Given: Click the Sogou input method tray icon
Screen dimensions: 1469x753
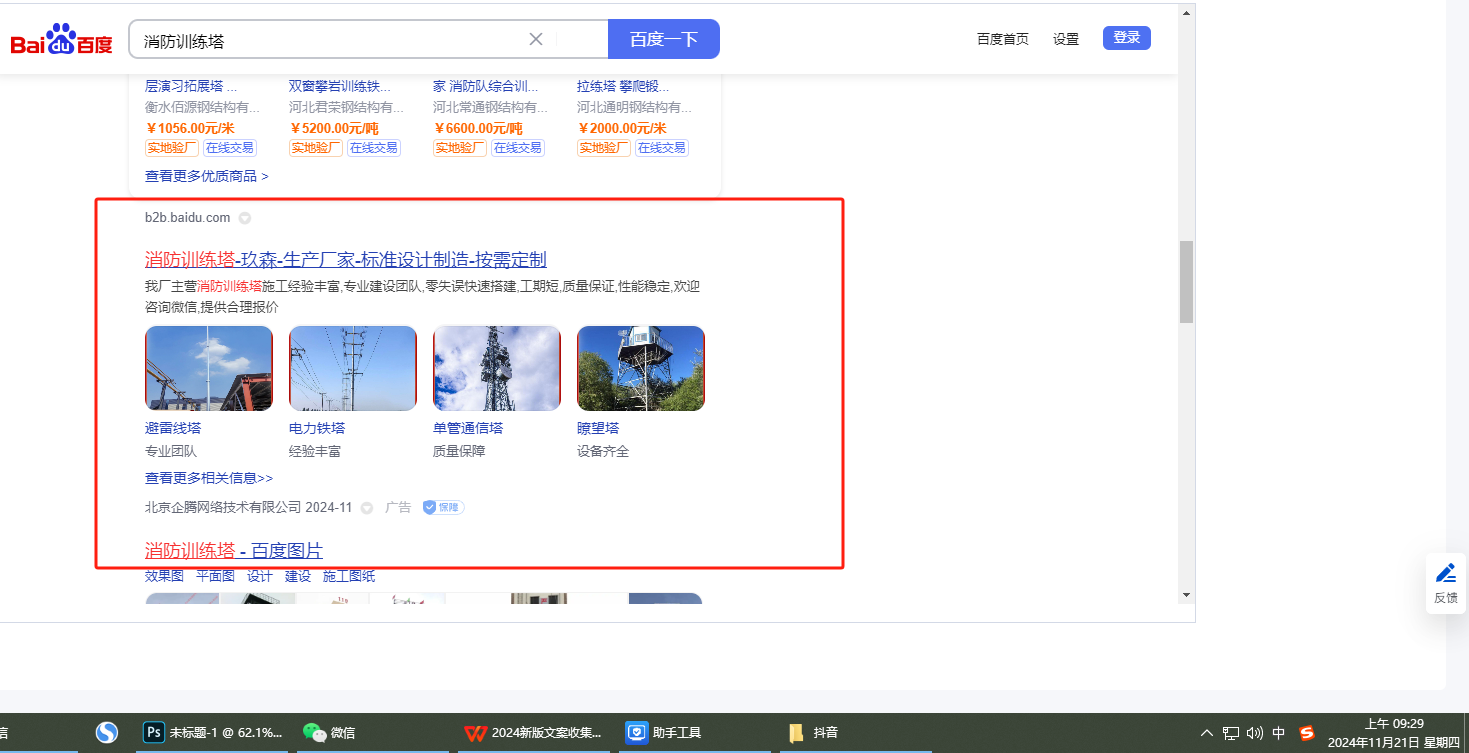Looking at the screenshot, I should (1306, 733).
